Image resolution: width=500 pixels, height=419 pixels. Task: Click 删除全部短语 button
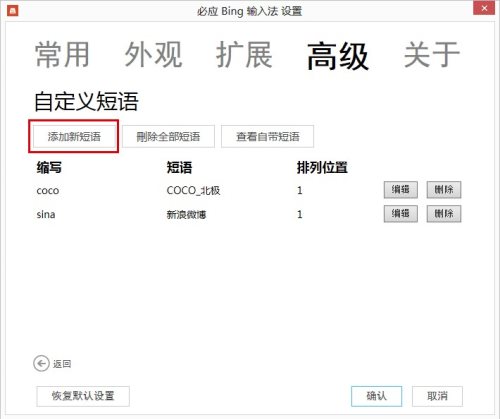(x=168, y=136)
